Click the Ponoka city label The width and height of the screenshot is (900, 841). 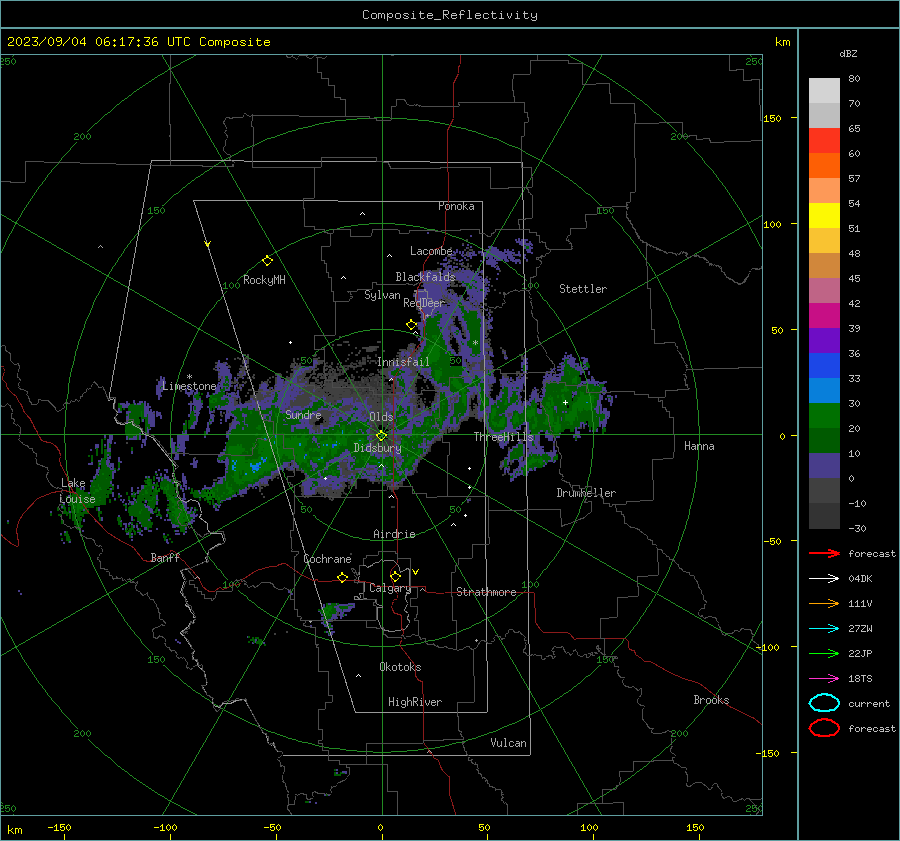tap(456, 206)
